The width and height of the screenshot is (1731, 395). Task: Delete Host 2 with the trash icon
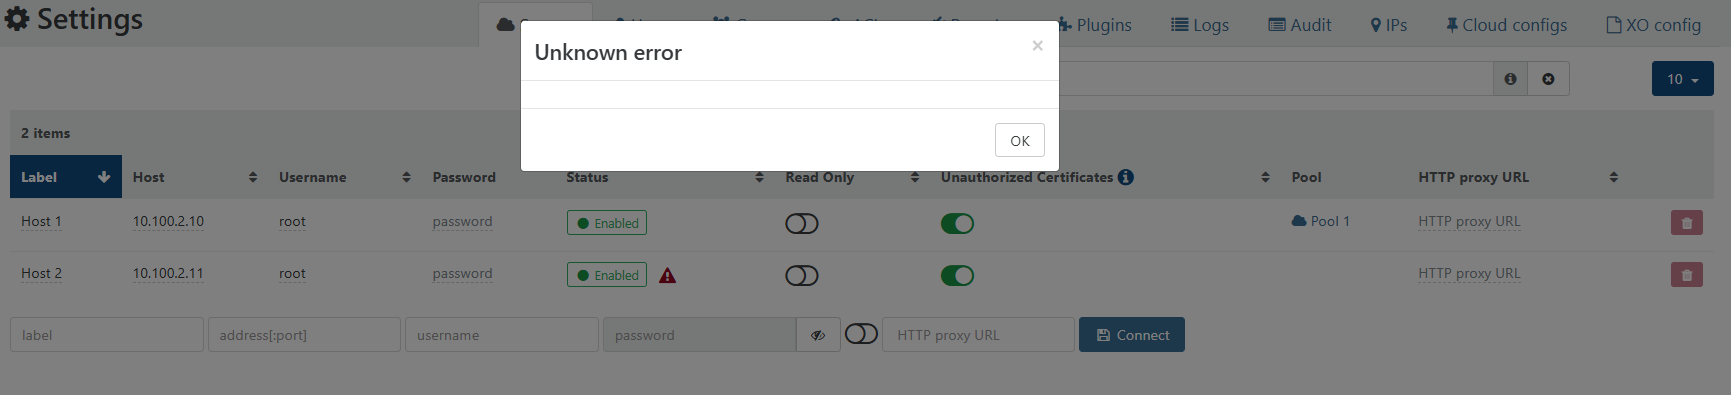[x=1686, y=275]
